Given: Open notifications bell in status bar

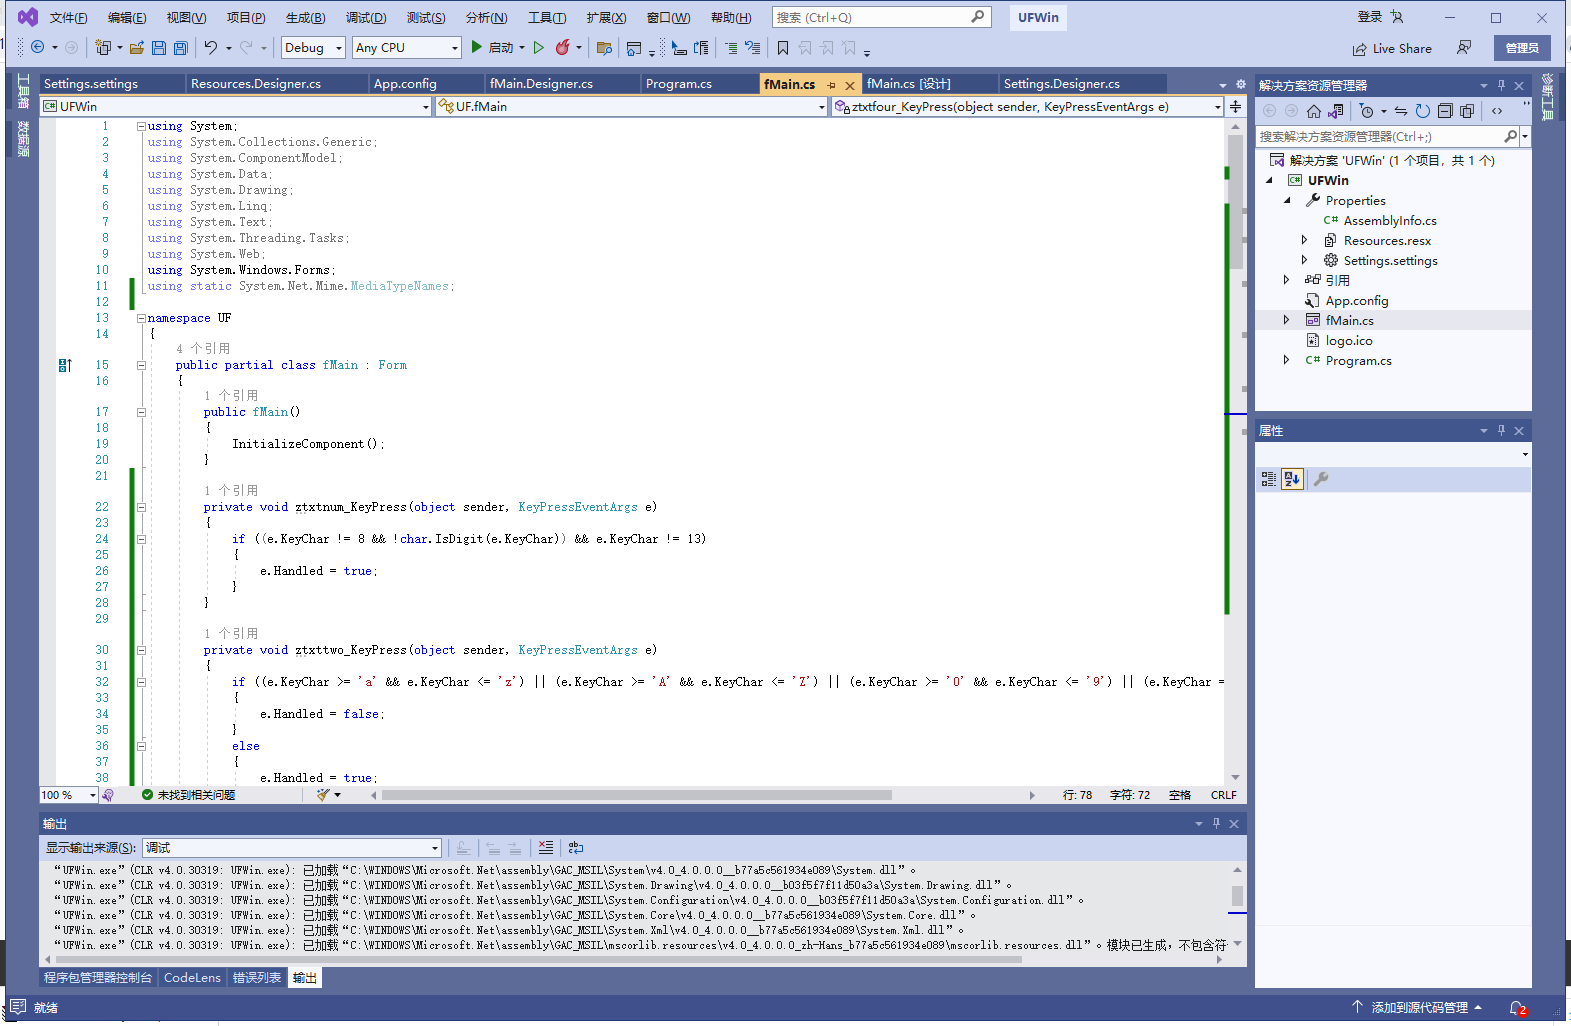Looking at the screenshot, I should pos(1517,1008).
